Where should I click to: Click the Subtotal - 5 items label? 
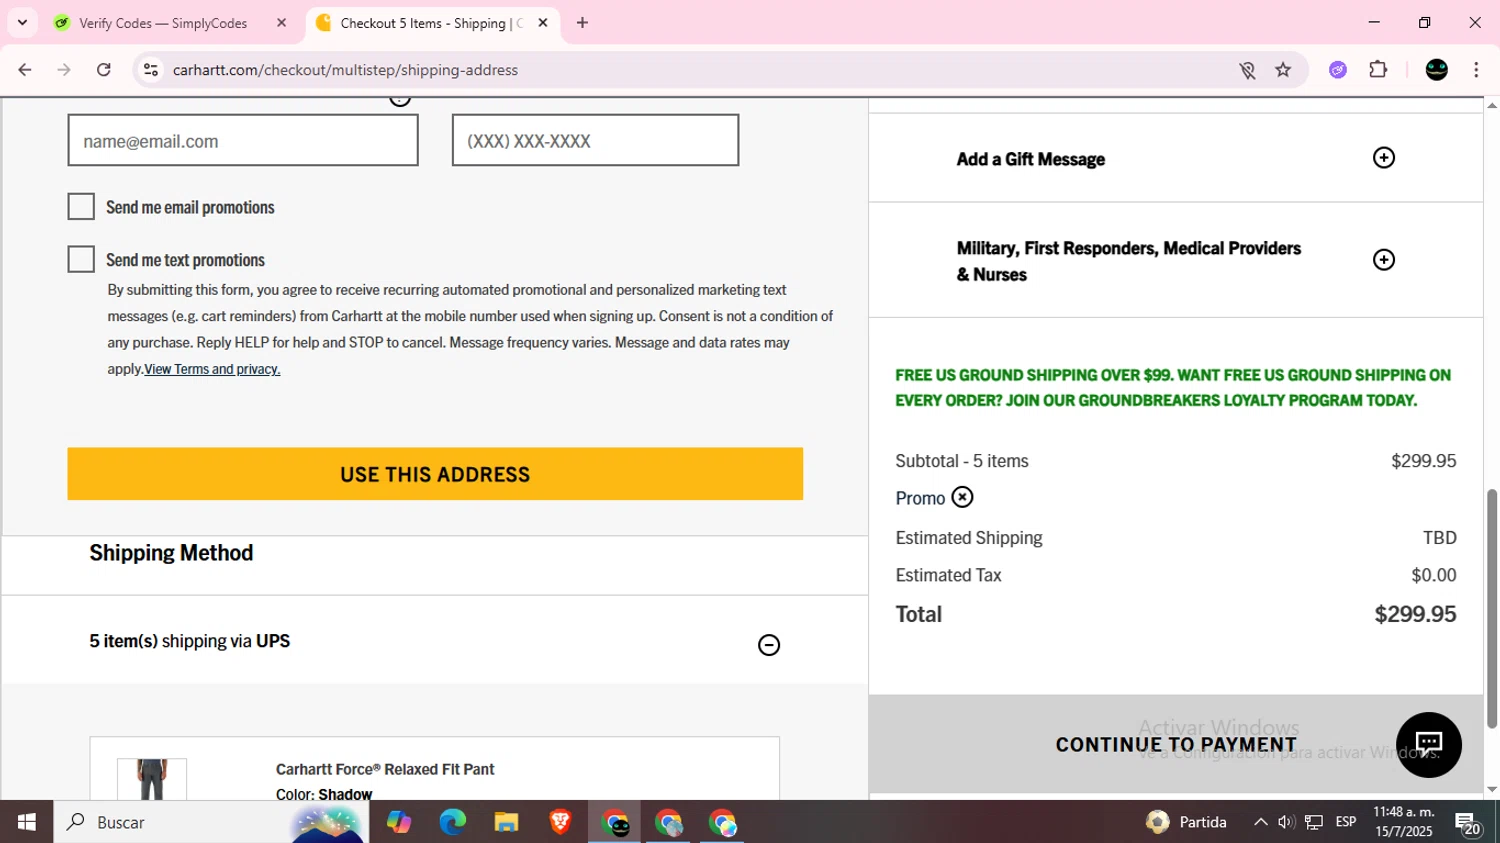pos(962,461)
